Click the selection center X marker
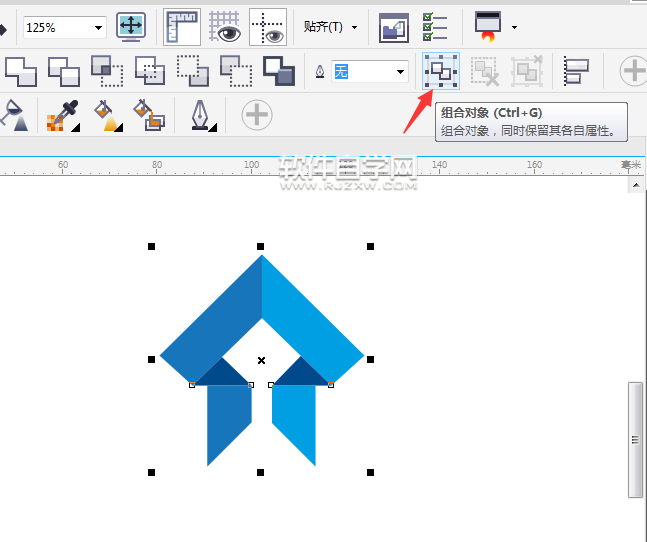Viewport: 647px width, 542px height. pyautogui.click(x=261, y=361)
